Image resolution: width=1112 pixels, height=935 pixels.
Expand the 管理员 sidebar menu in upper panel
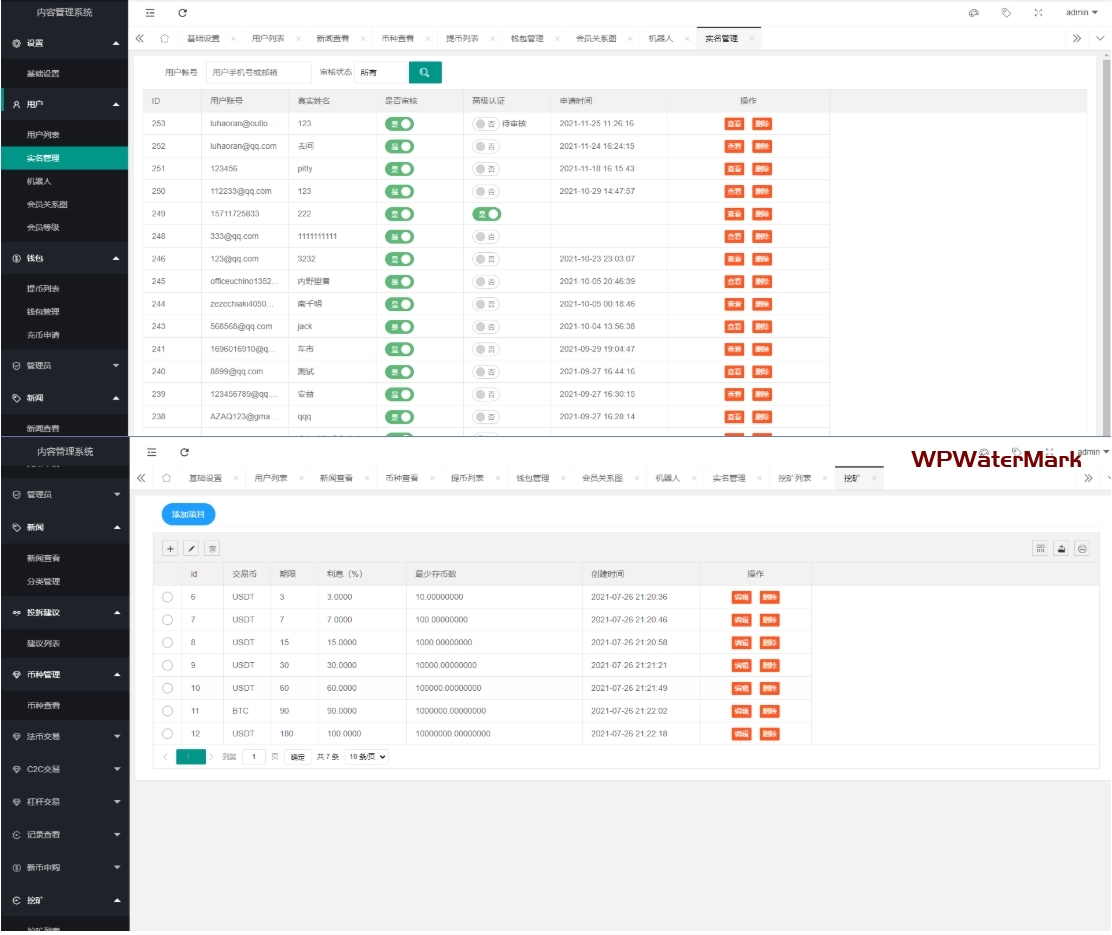64,366
